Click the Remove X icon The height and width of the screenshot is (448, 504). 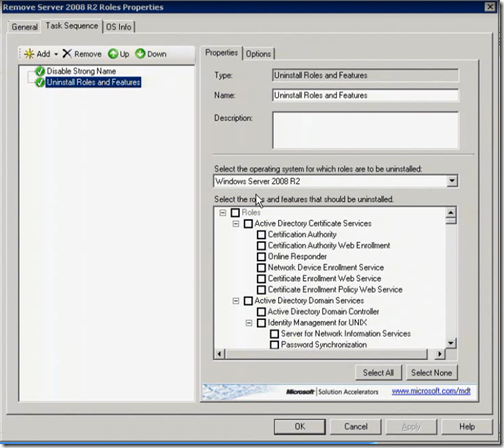pos(67,53)
